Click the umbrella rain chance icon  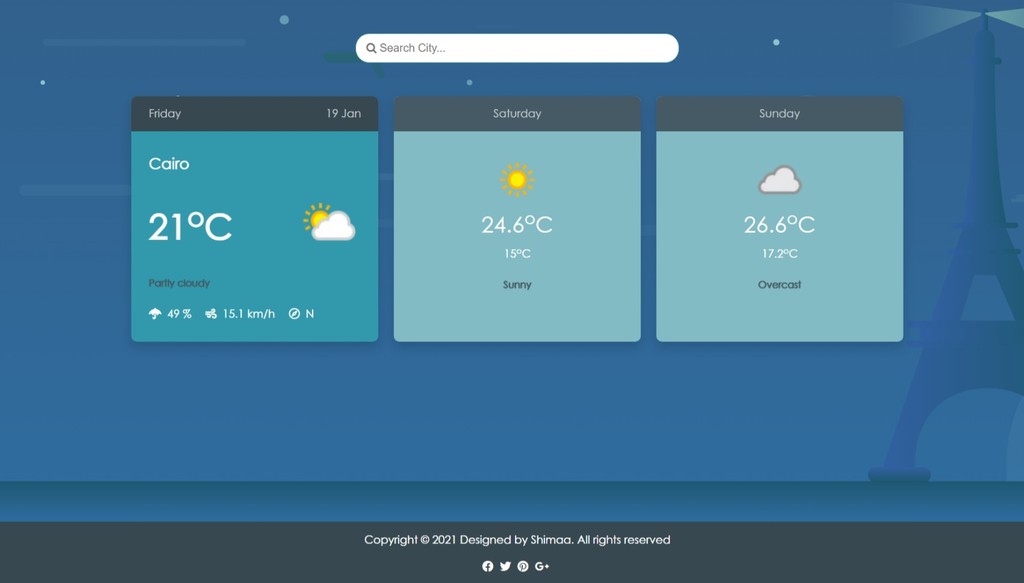[155, 314]
